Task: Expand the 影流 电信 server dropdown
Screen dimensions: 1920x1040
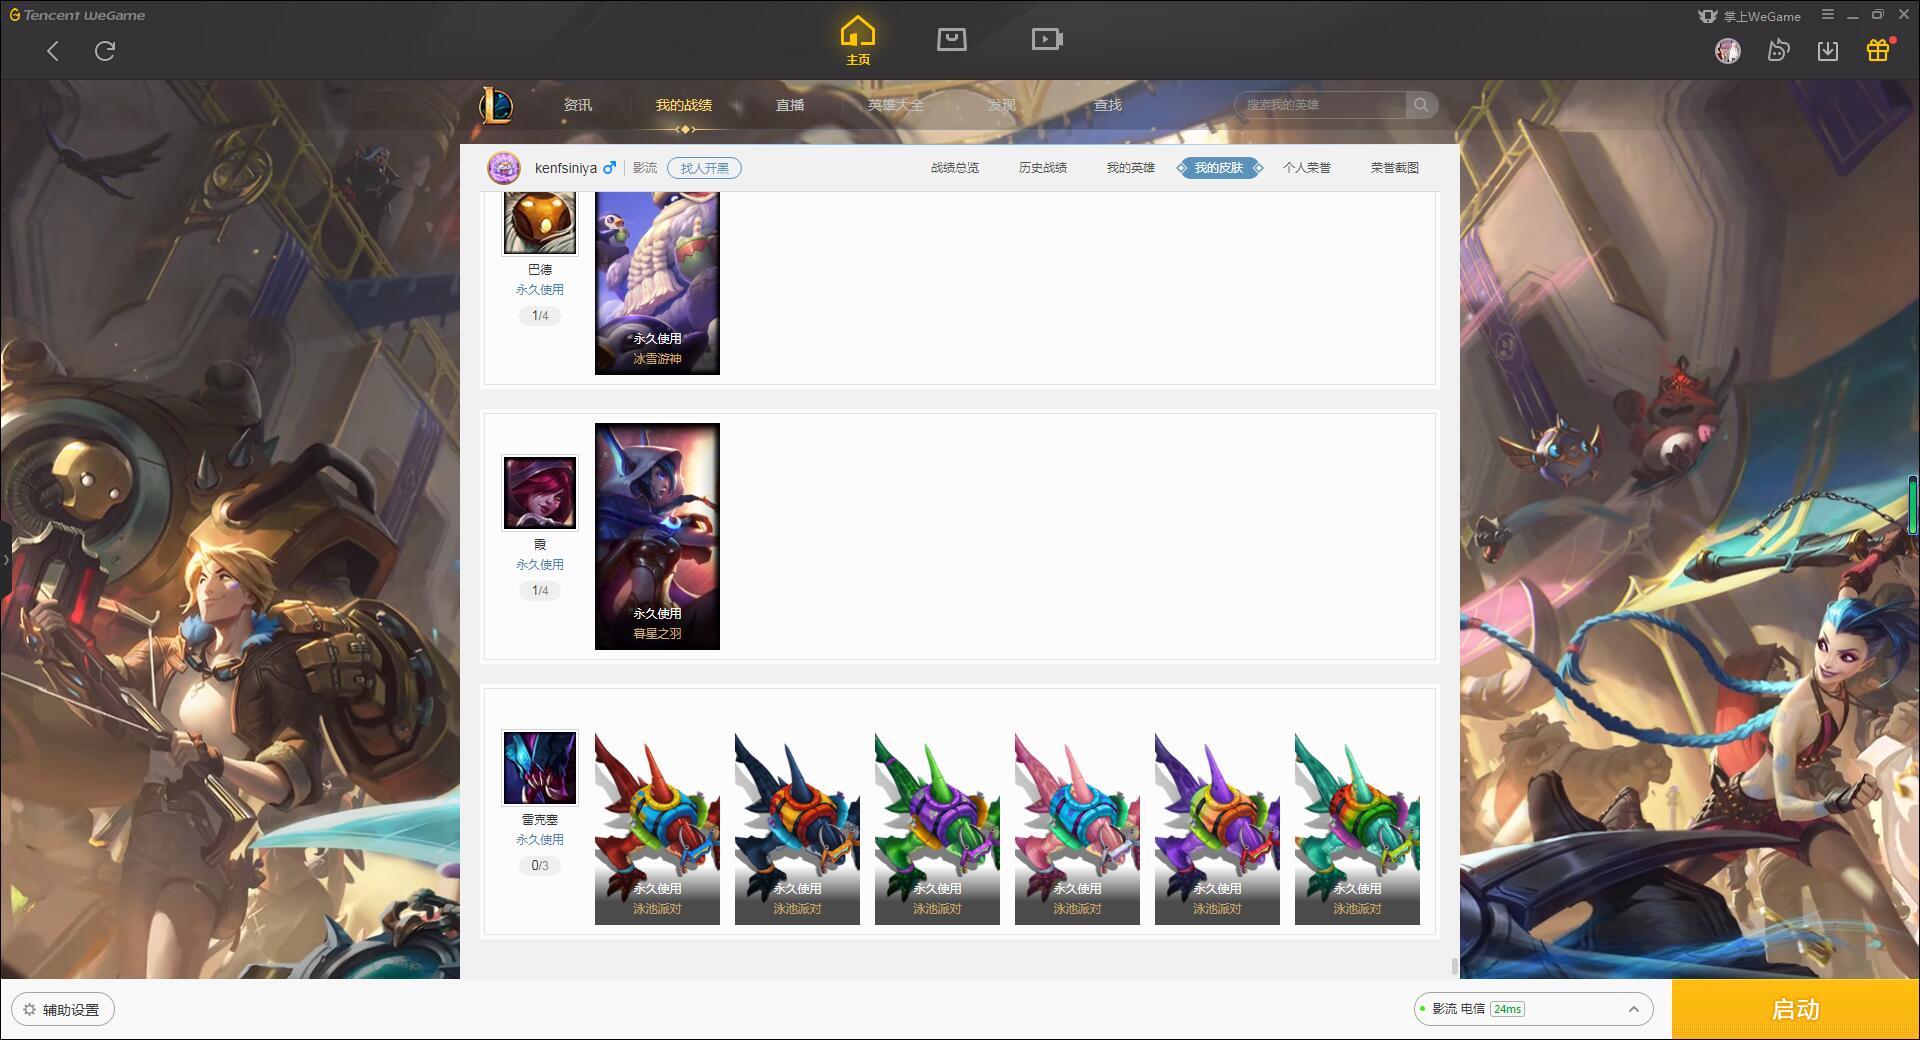Action: [1533, 1009]
